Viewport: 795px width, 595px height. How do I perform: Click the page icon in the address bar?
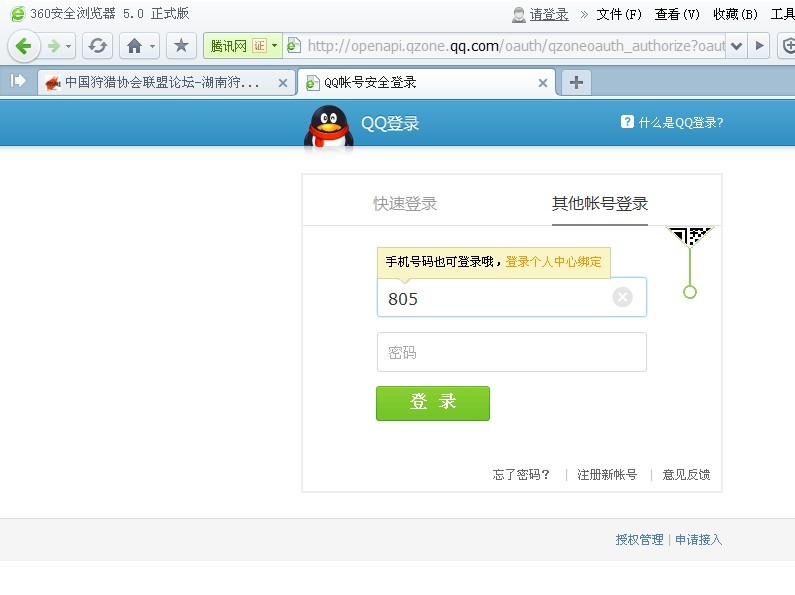coord(294,46)
